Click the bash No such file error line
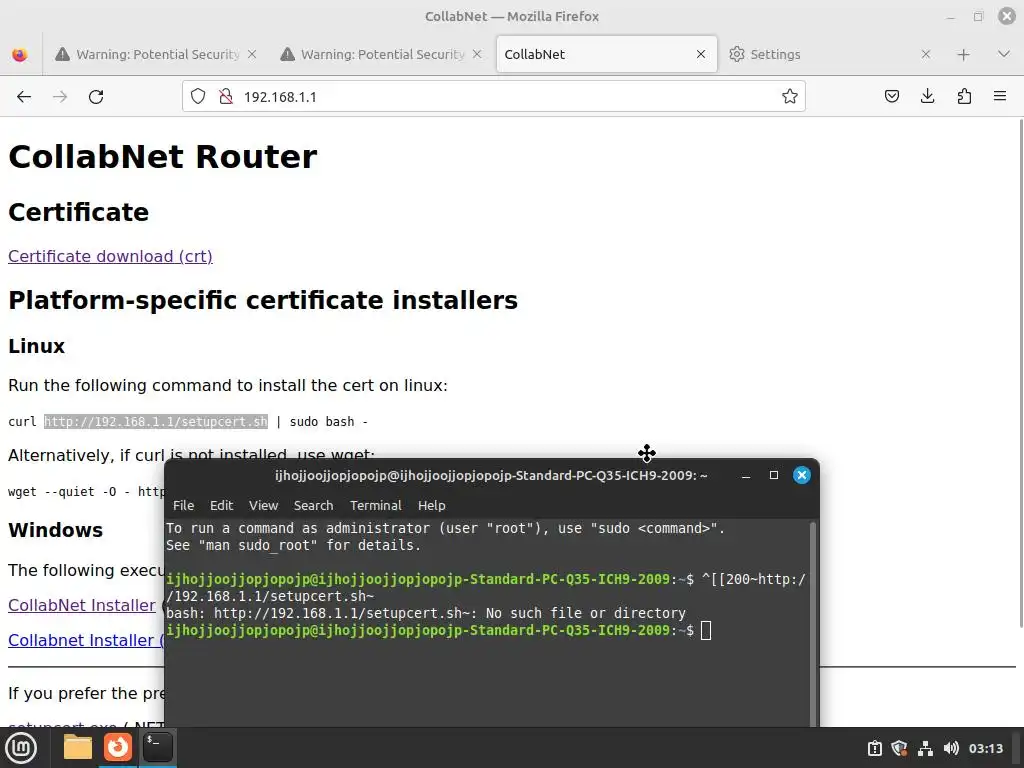Screen dimensions: 1024x768 pos(426,613)
